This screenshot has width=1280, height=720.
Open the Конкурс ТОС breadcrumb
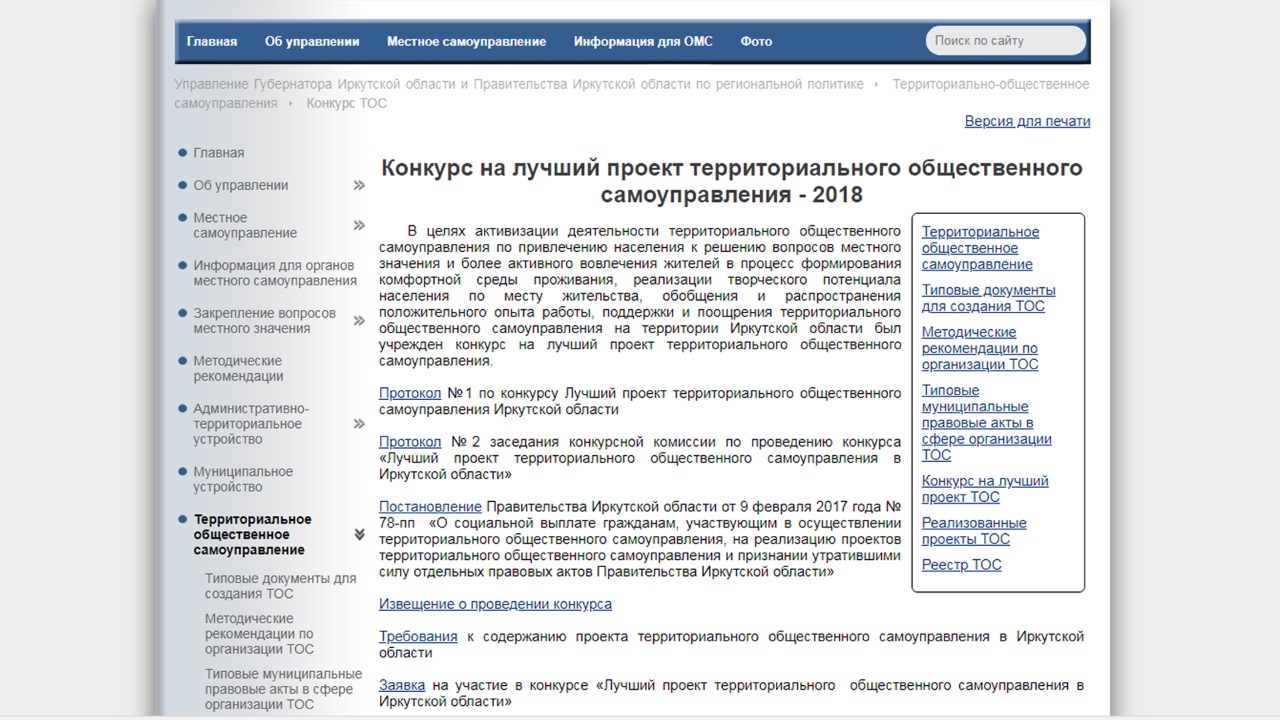[346, 103]
